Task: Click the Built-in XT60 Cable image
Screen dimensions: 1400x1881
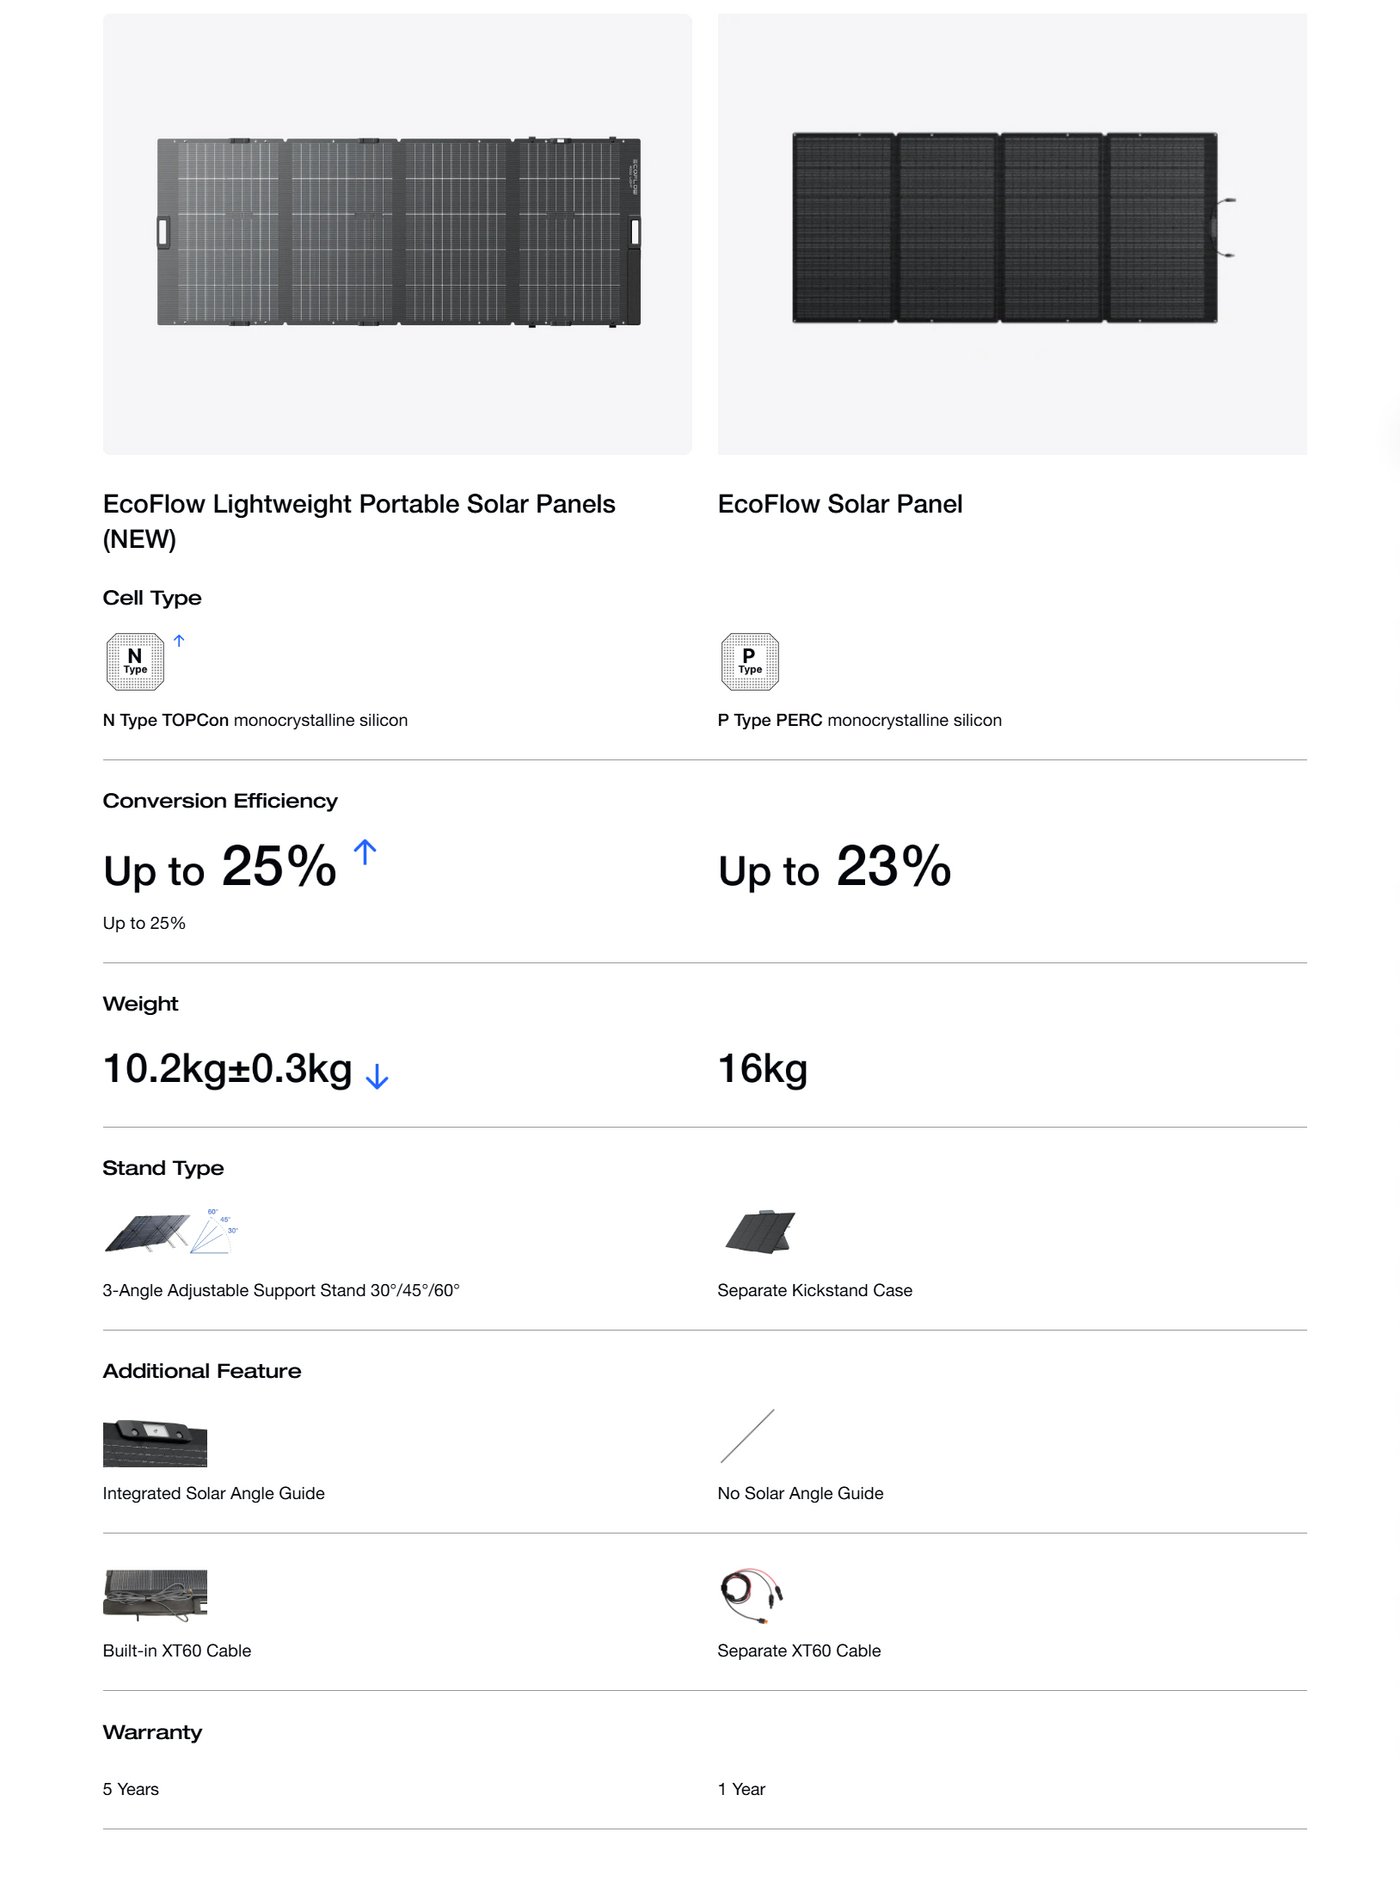Action: [x=155, y=1594]
